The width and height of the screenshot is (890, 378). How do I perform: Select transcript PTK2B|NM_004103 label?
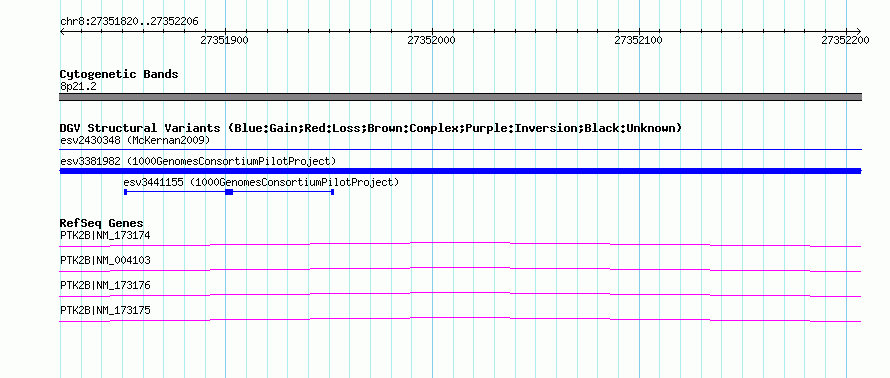coord(105,261)
